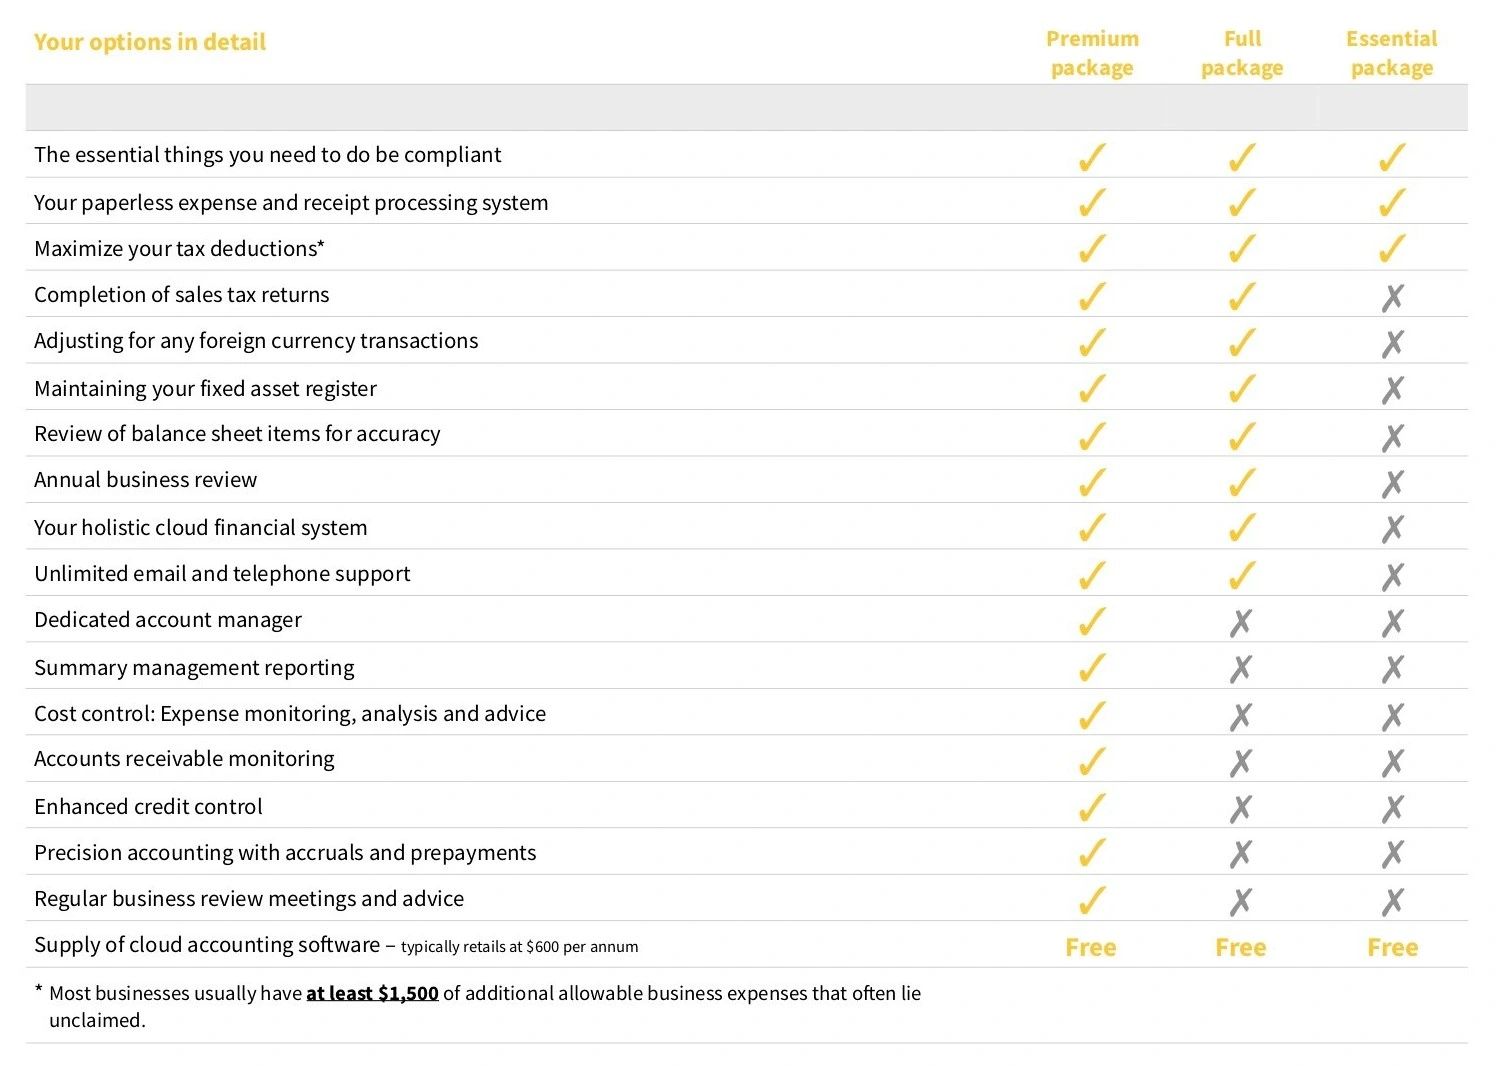Click Full package cross for Summary management reporting
Viewport: 1499px width, 1066px height.
1241,668
